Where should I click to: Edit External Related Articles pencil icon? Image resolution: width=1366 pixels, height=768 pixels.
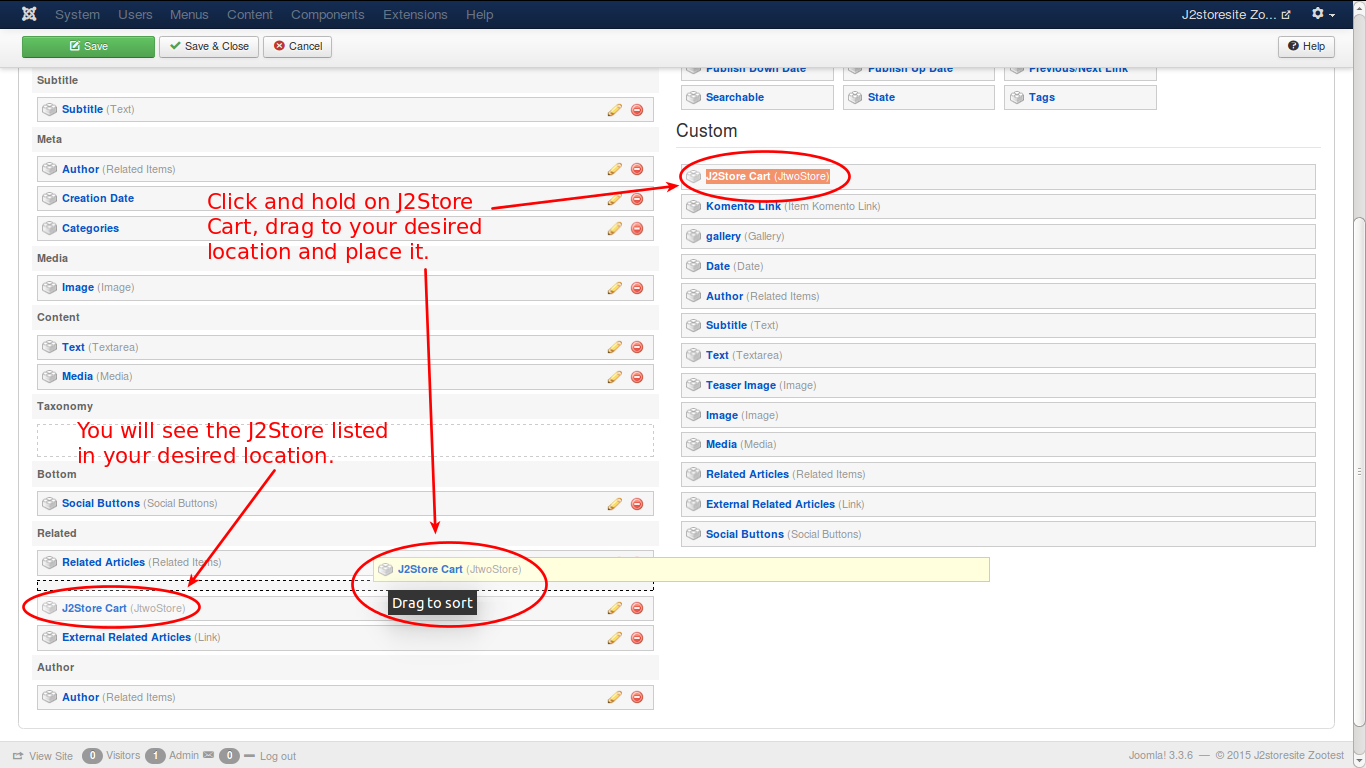pos(615,638)
